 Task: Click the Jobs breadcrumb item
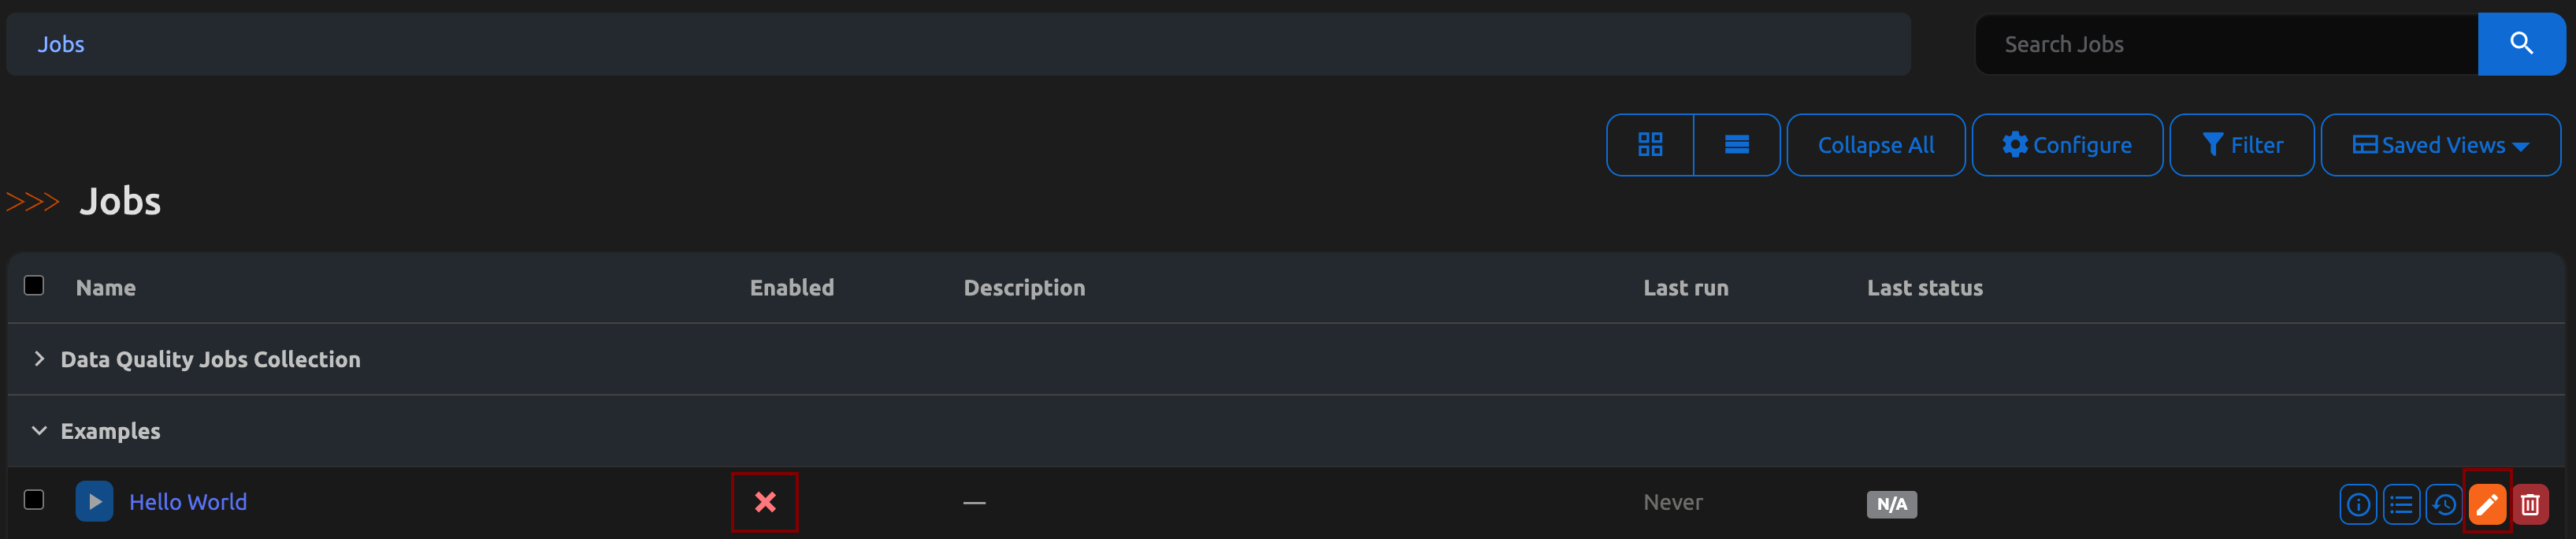tap(61, 44)
